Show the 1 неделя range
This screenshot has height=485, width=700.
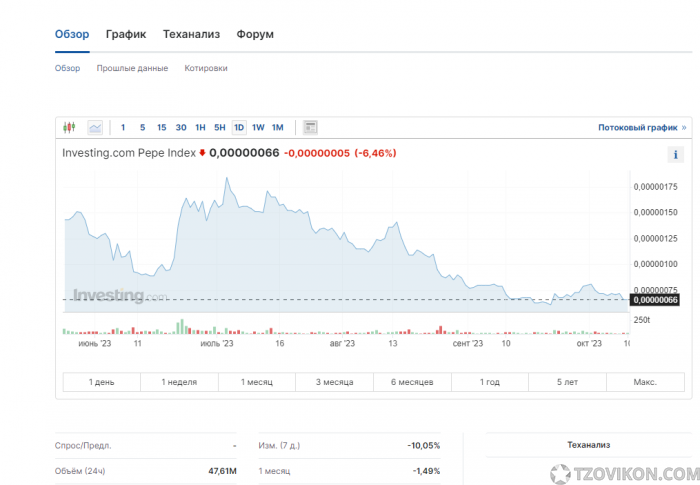179,382
